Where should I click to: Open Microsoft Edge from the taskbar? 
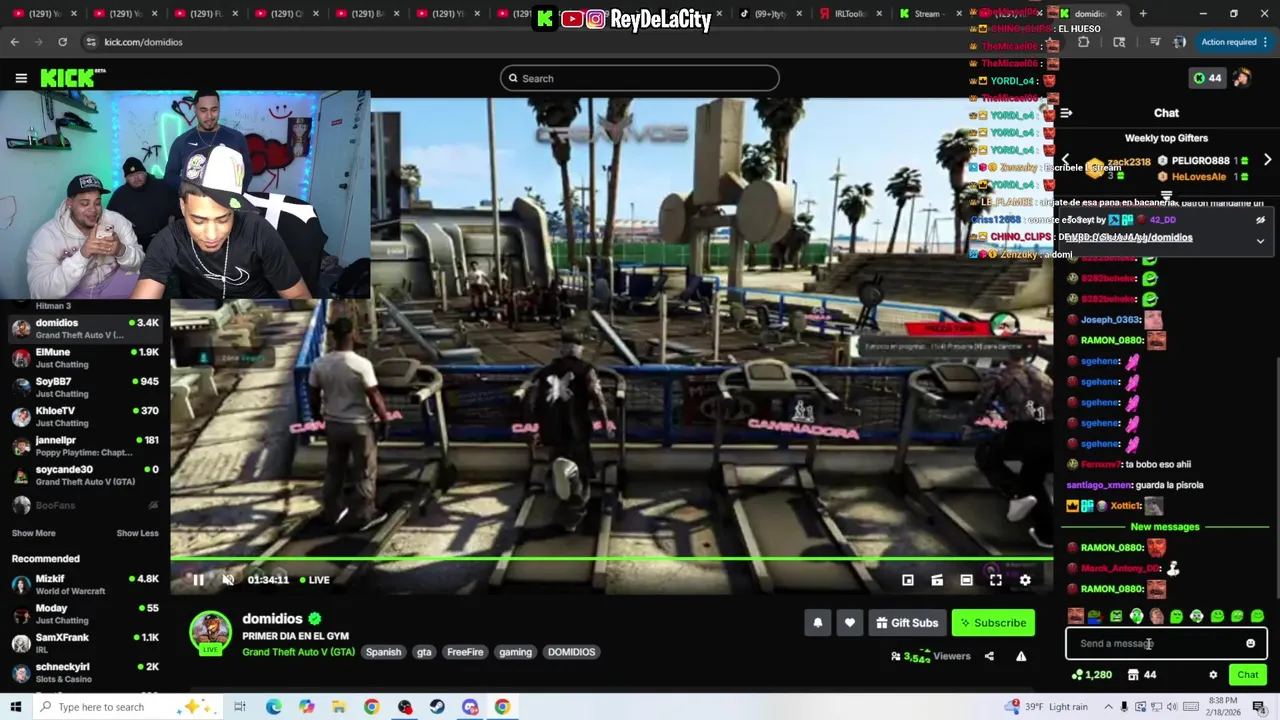coord(273,707)
